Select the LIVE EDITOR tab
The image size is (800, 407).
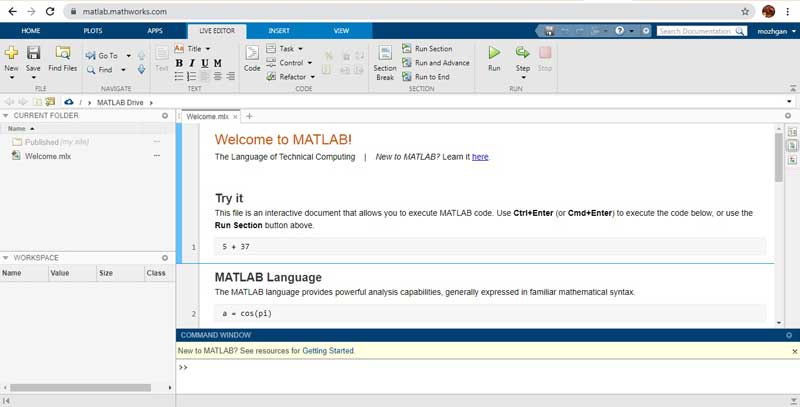(x=217, y=31)
